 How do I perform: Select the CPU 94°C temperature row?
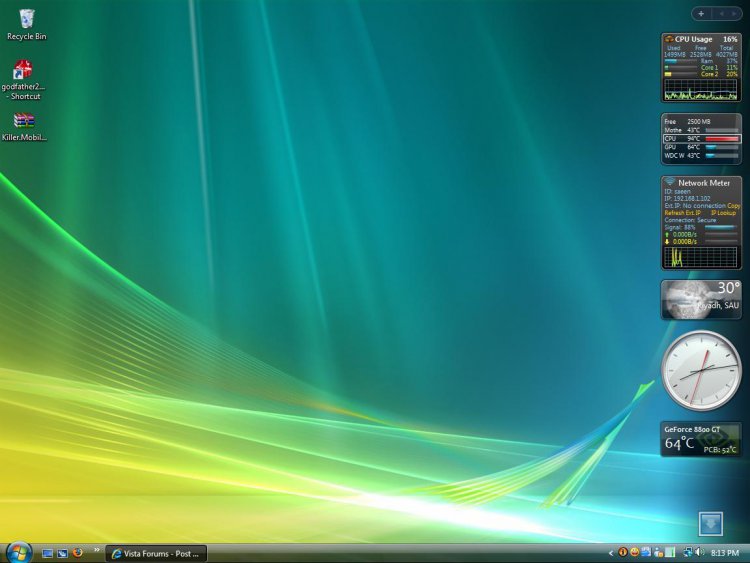(701, 139)
